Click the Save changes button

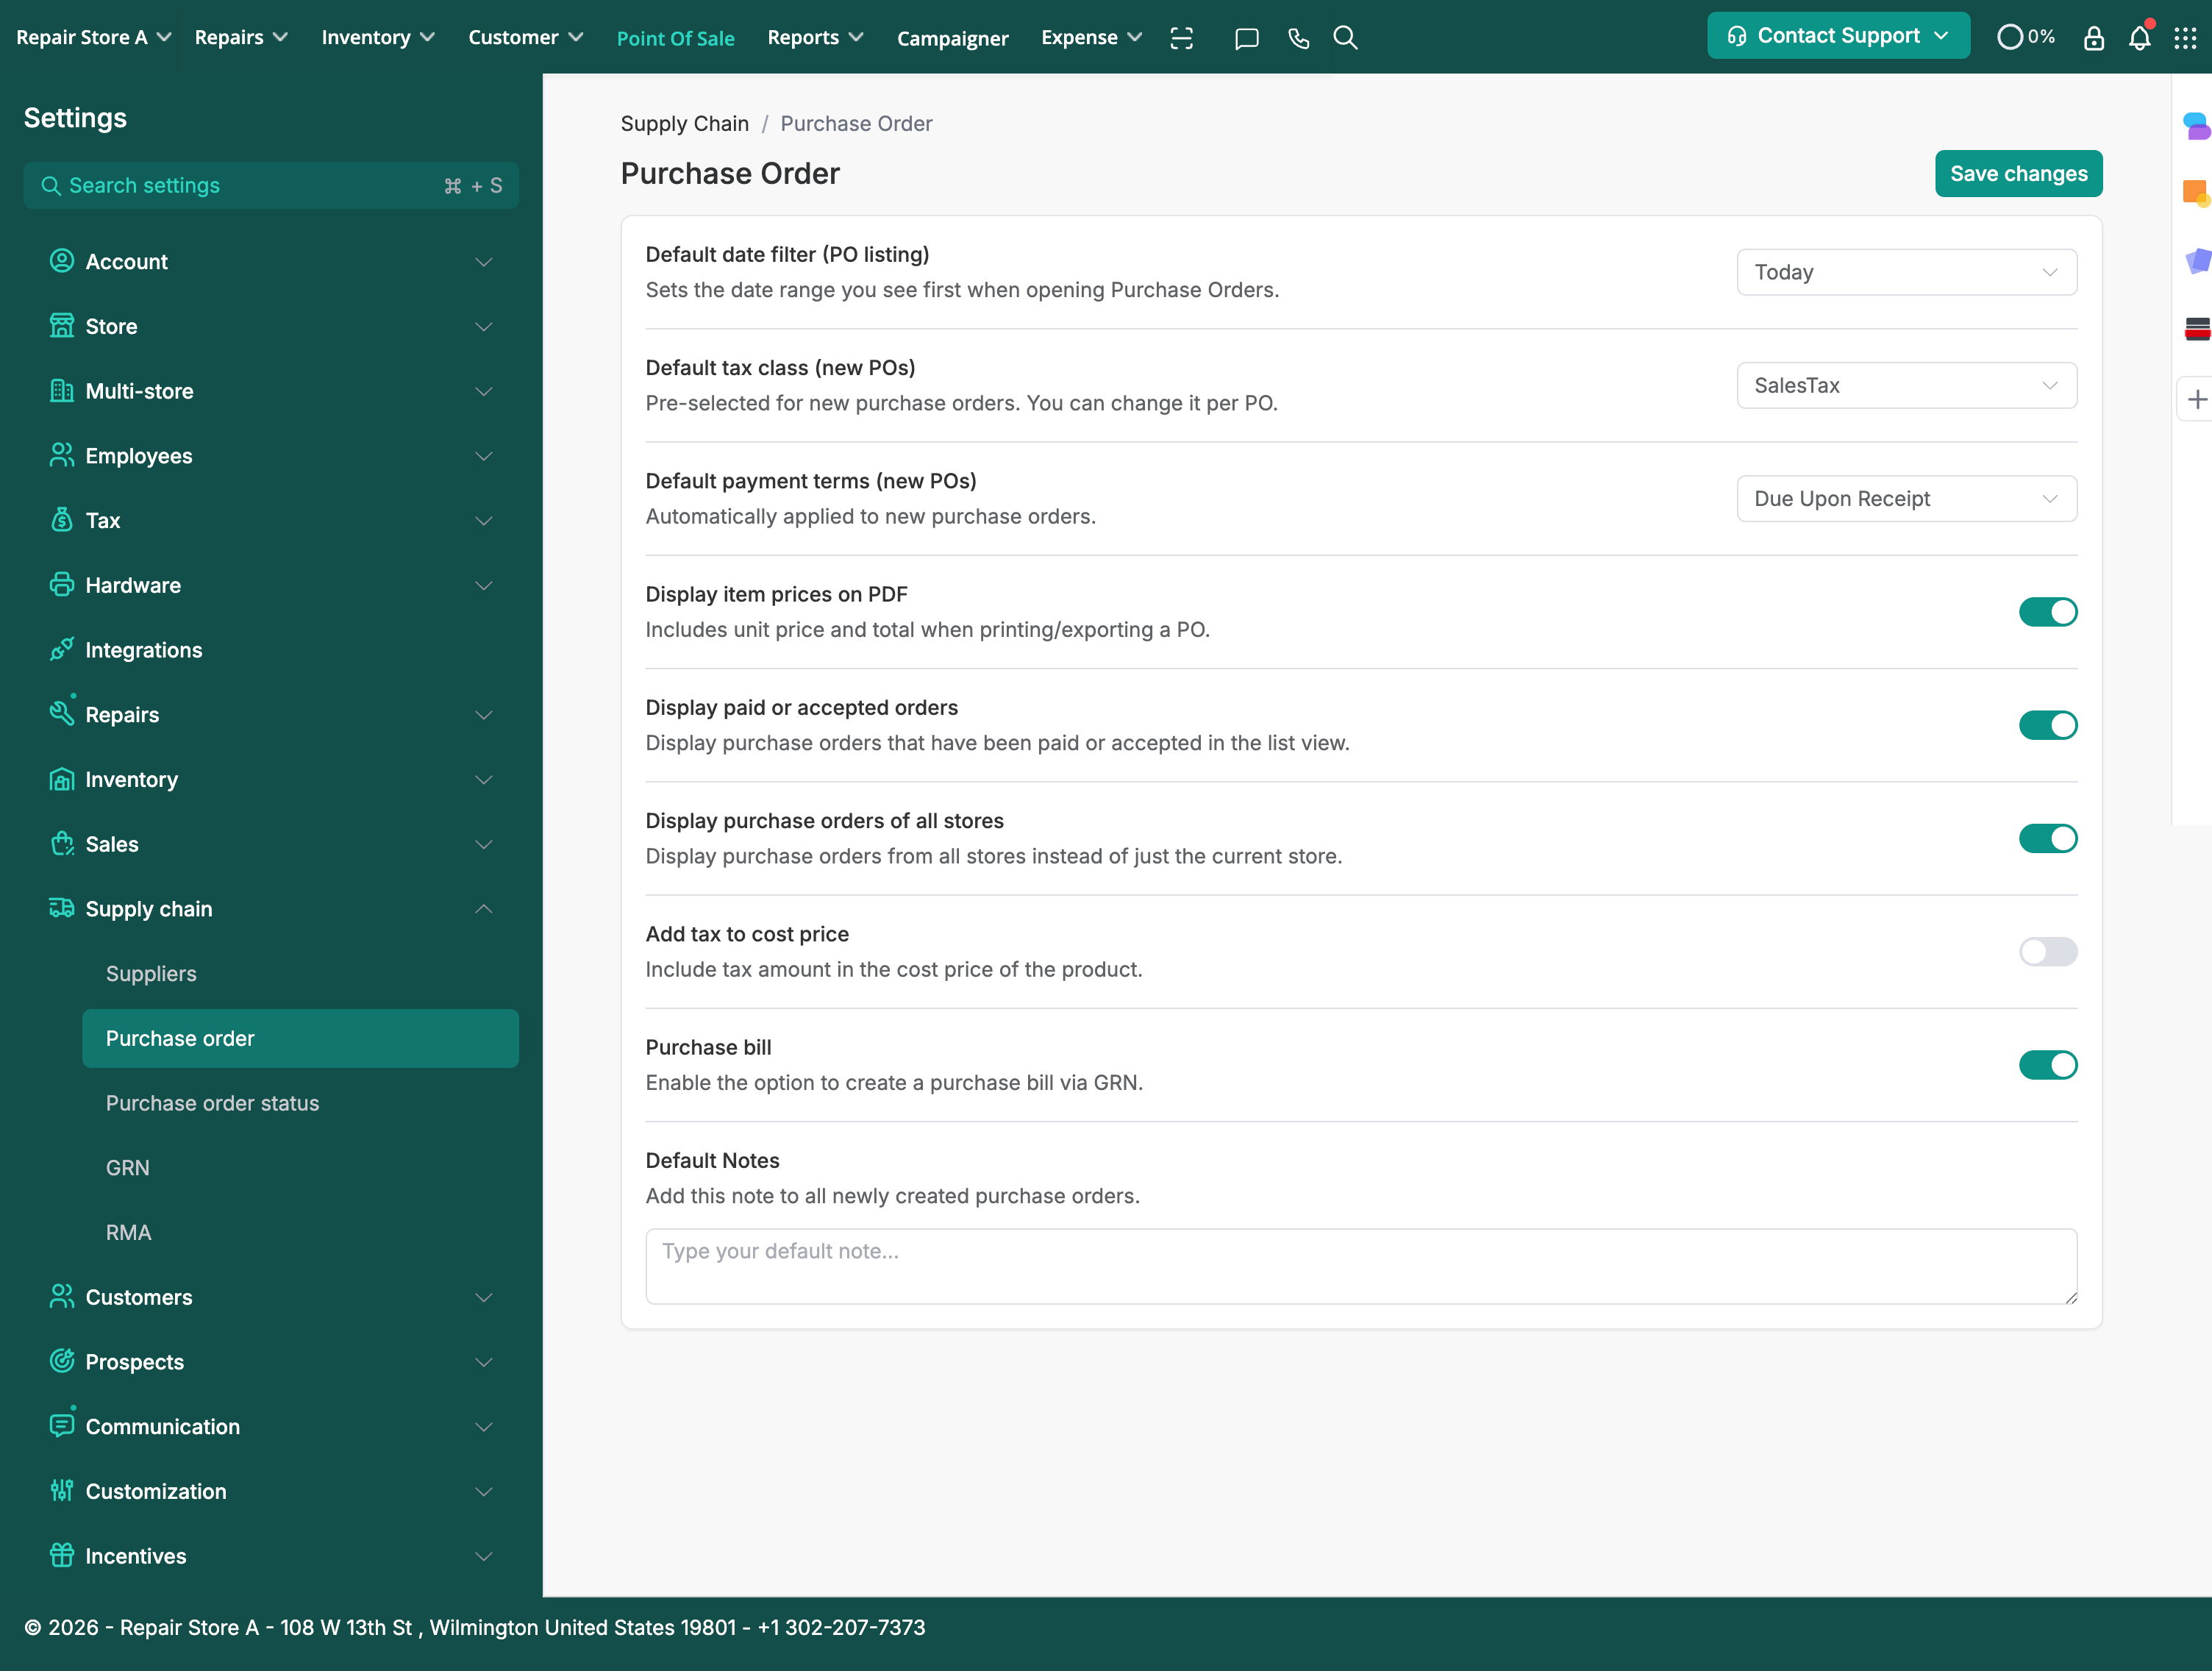(2018, 174)
